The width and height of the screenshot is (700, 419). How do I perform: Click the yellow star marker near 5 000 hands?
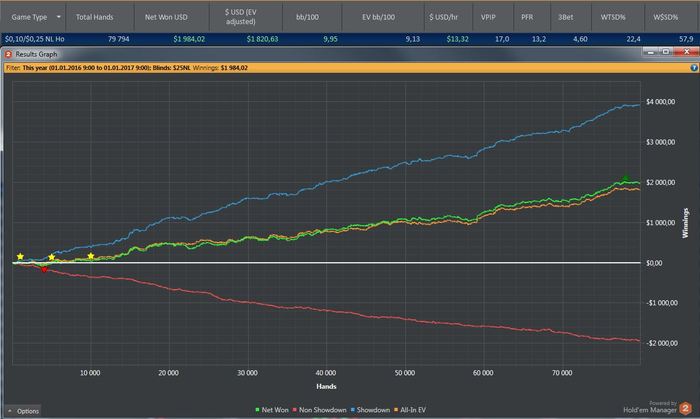click(52, 257)
